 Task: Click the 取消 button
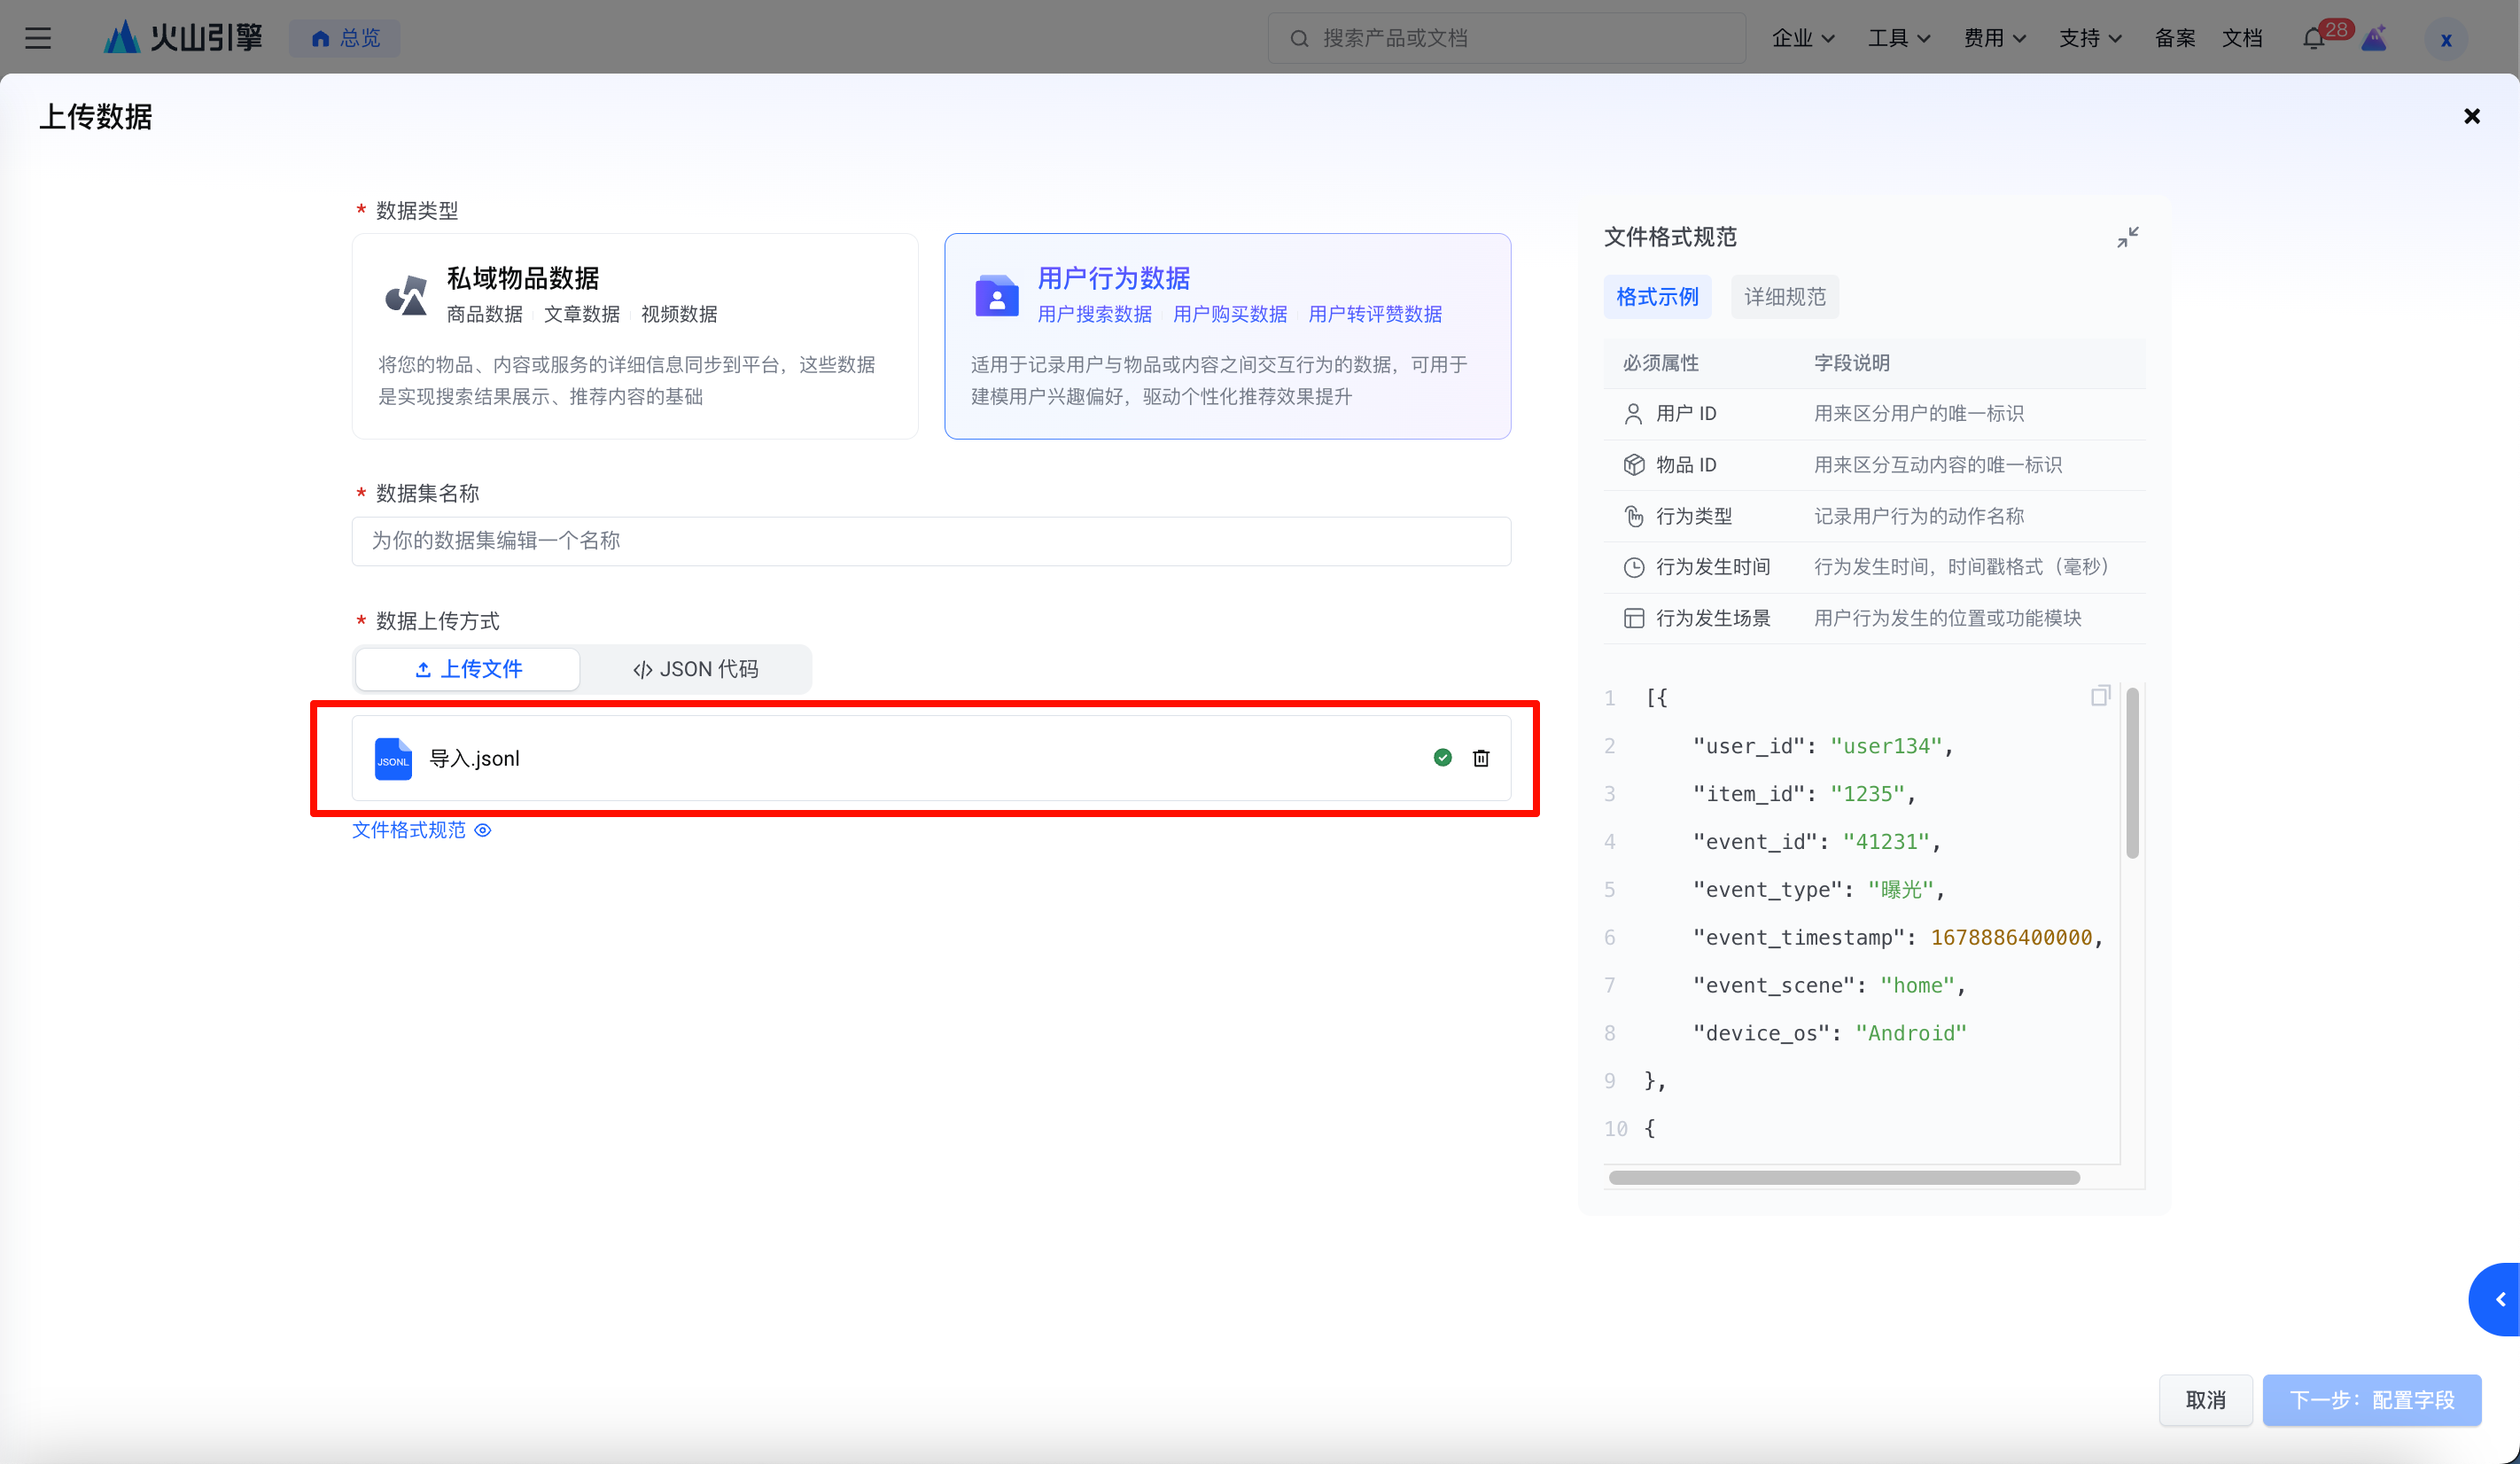coord(2205,1400)
